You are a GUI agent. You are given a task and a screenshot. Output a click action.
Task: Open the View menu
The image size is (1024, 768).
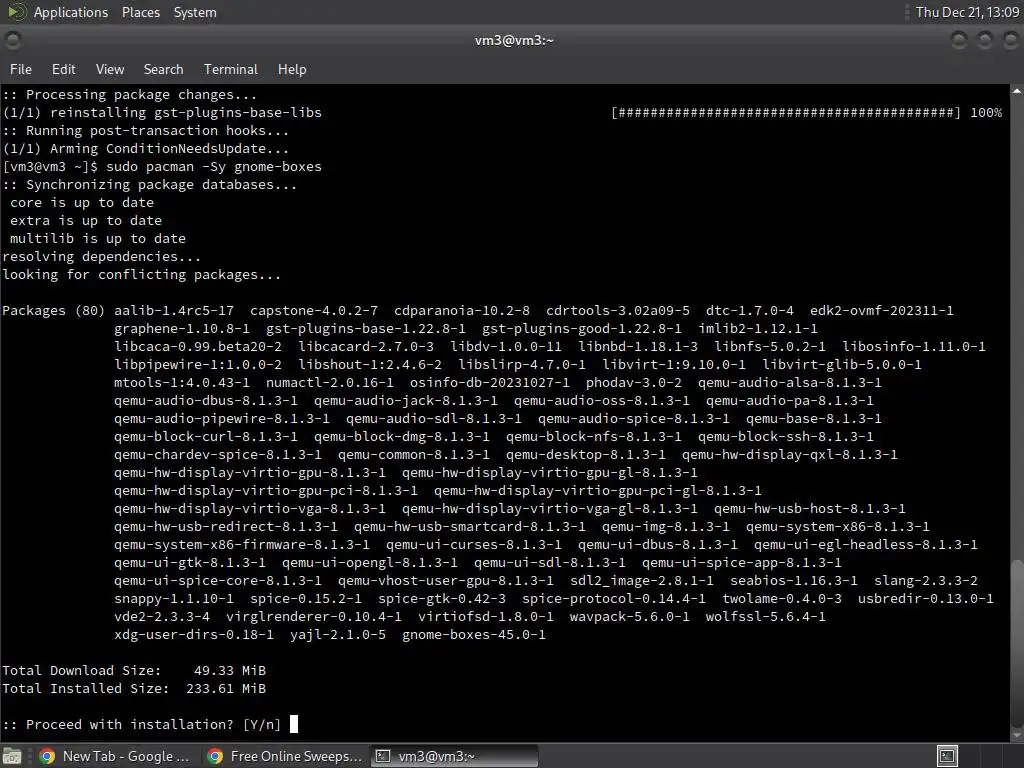[x=110, y=69]
